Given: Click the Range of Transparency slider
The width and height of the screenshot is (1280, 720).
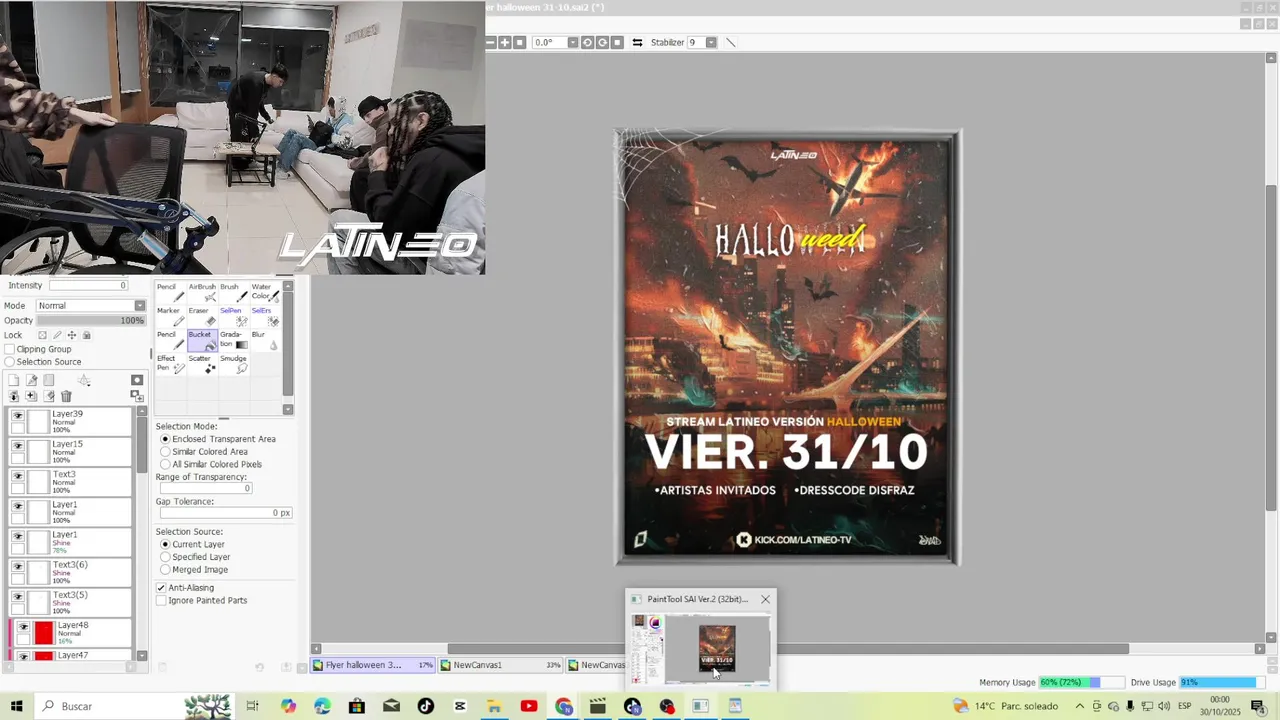Looking at the screenshot, I should (206, 488).
